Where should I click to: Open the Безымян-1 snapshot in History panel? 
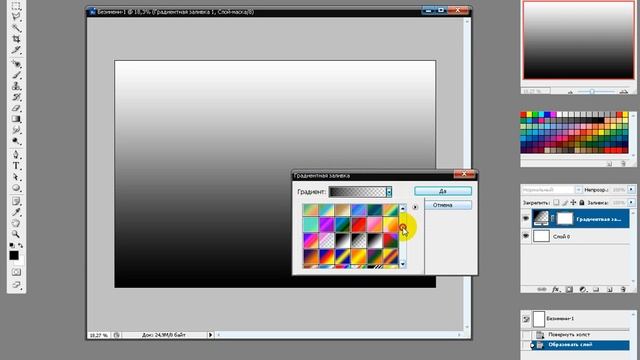point(581,318)
